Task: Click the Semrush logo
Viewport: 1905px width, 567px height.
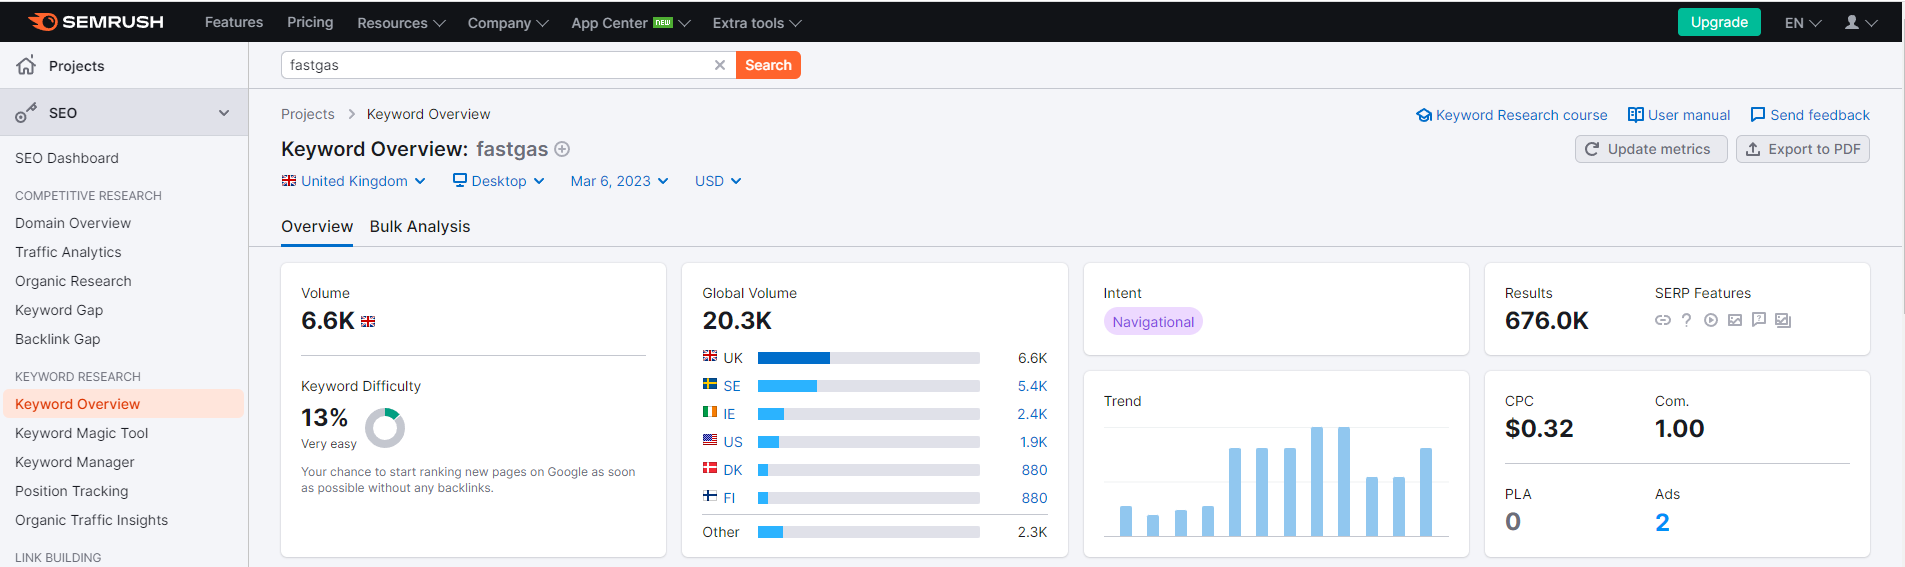Action: (x=96, y=22)
